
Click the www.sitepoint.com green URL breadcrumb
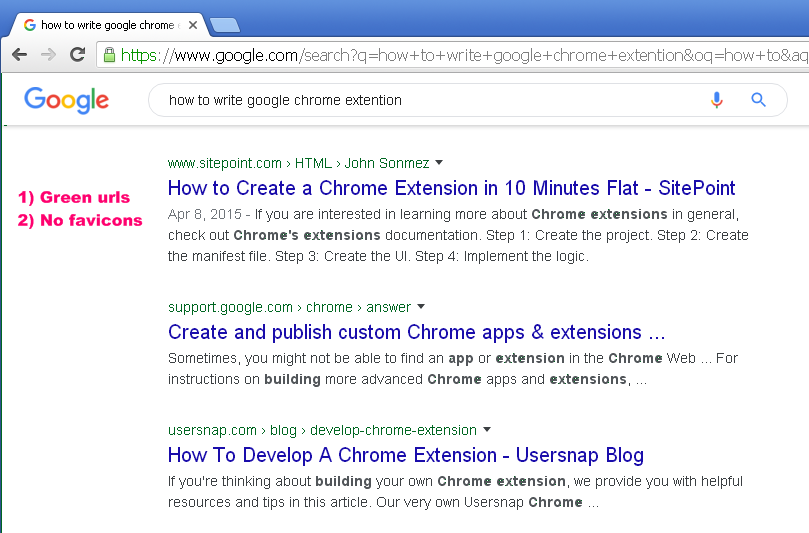coord(298,163)
